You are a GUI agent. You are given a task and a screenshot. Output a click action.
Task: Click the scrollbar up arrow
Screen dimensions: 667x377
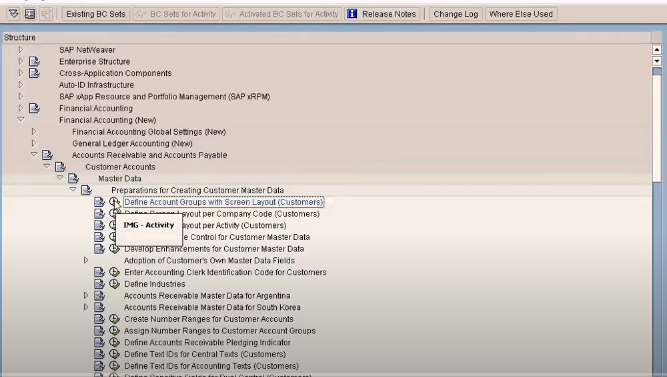657,50
